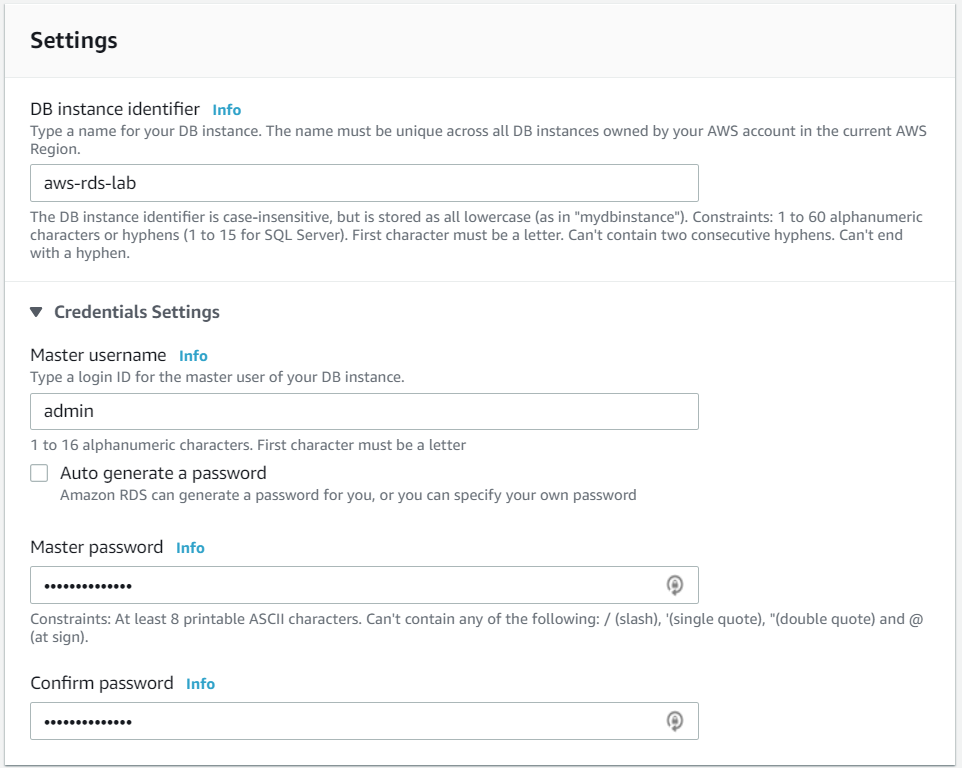Click the Settings panel header
962x768 pixels.
(480, 40)
